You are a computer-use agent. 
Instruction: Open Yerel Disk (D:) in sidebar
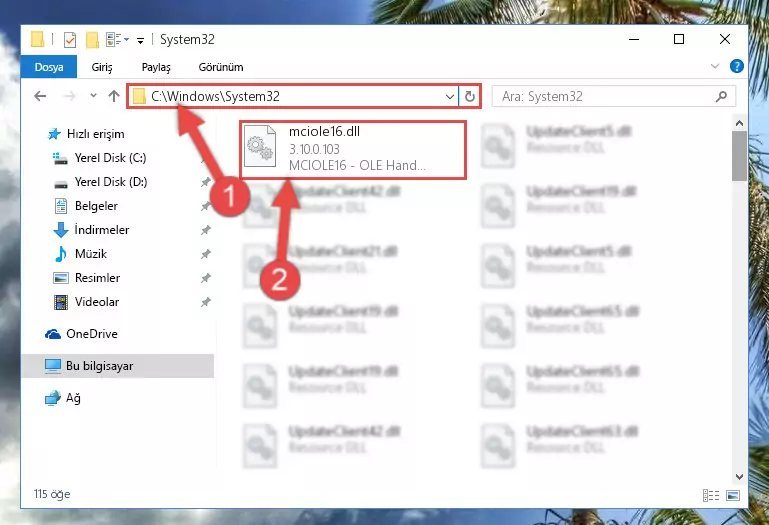(x=111, y=182)
